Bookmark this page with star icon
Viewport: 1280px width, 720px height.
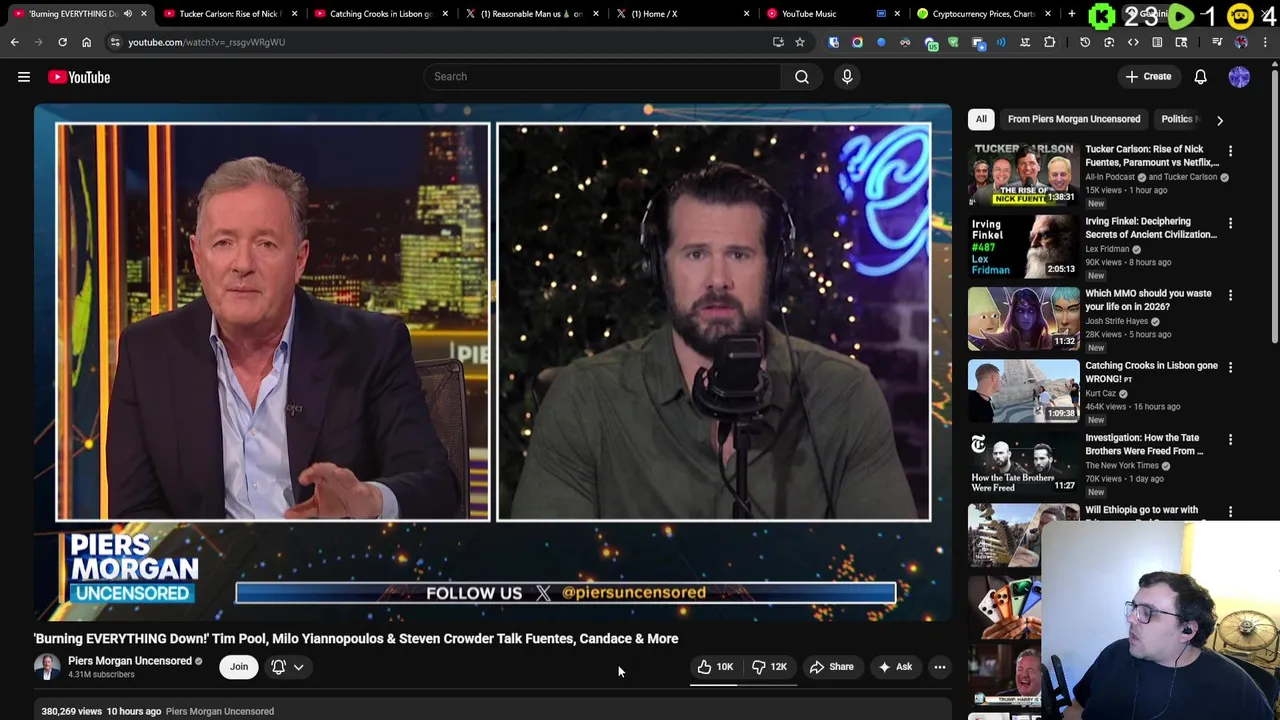point(800,42)
